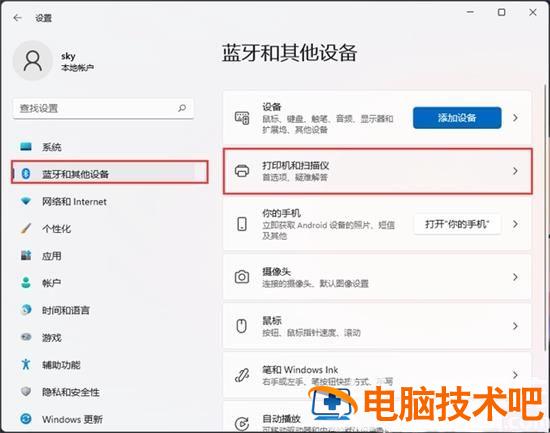Click the phone icon for 你的手机
This screenshot has height=433, width=550.
pyautogui.click(x=242, y=224)
